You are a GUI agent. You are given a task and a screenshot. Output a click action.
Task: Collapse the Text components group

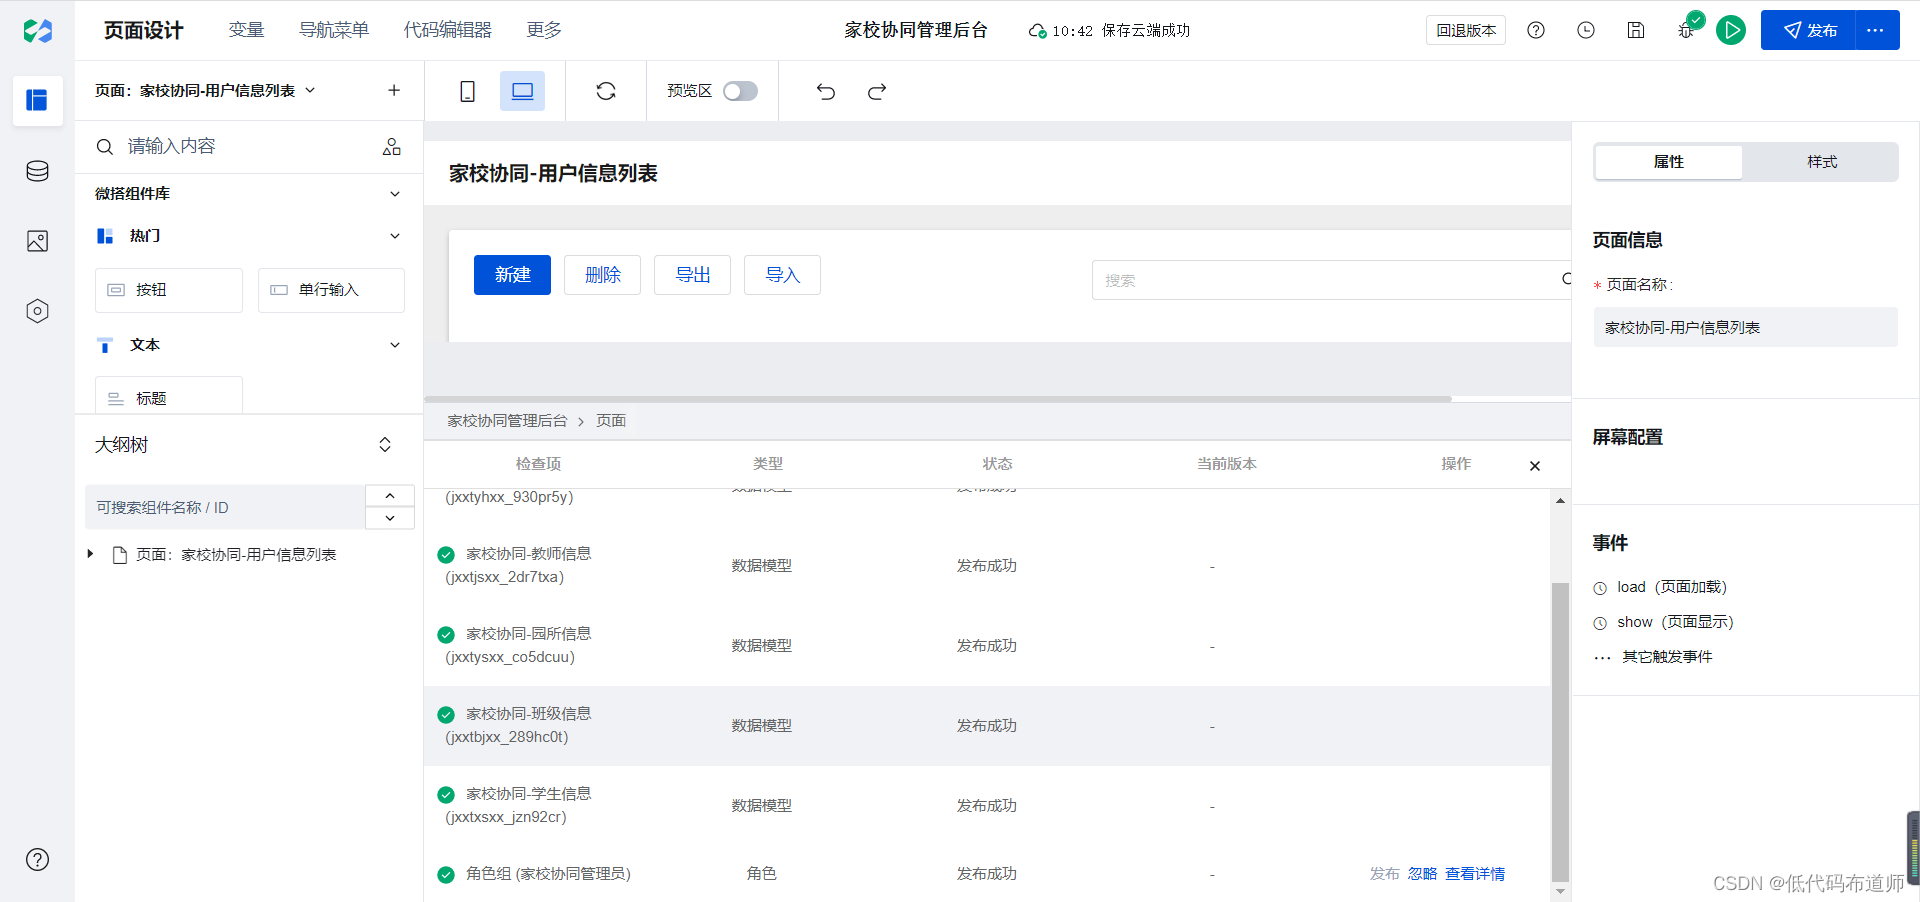pyautogui.click(x=395, y=345)
